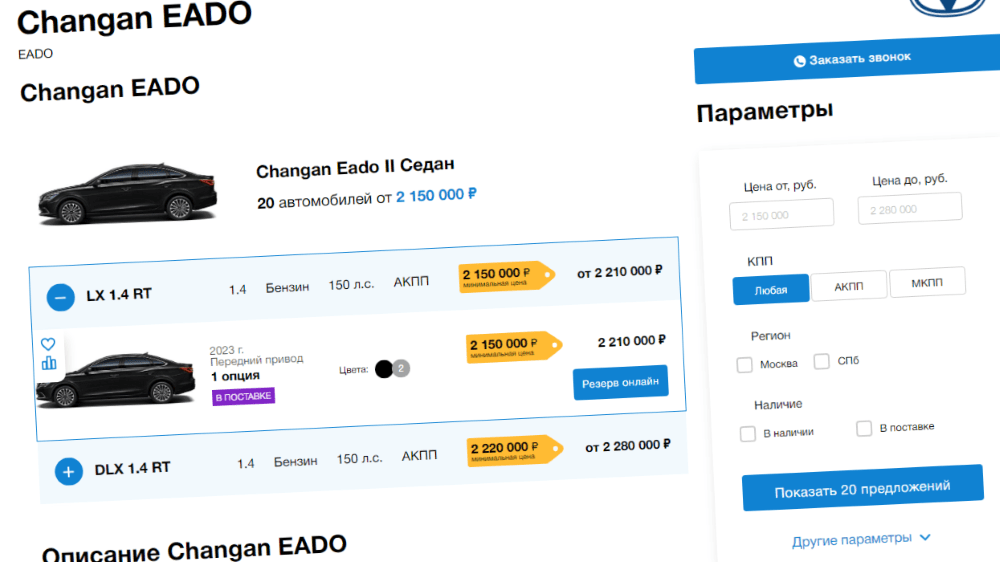The image size is (1000, 562).
Task: Click the gray color count badge
Action: [402, 368]
